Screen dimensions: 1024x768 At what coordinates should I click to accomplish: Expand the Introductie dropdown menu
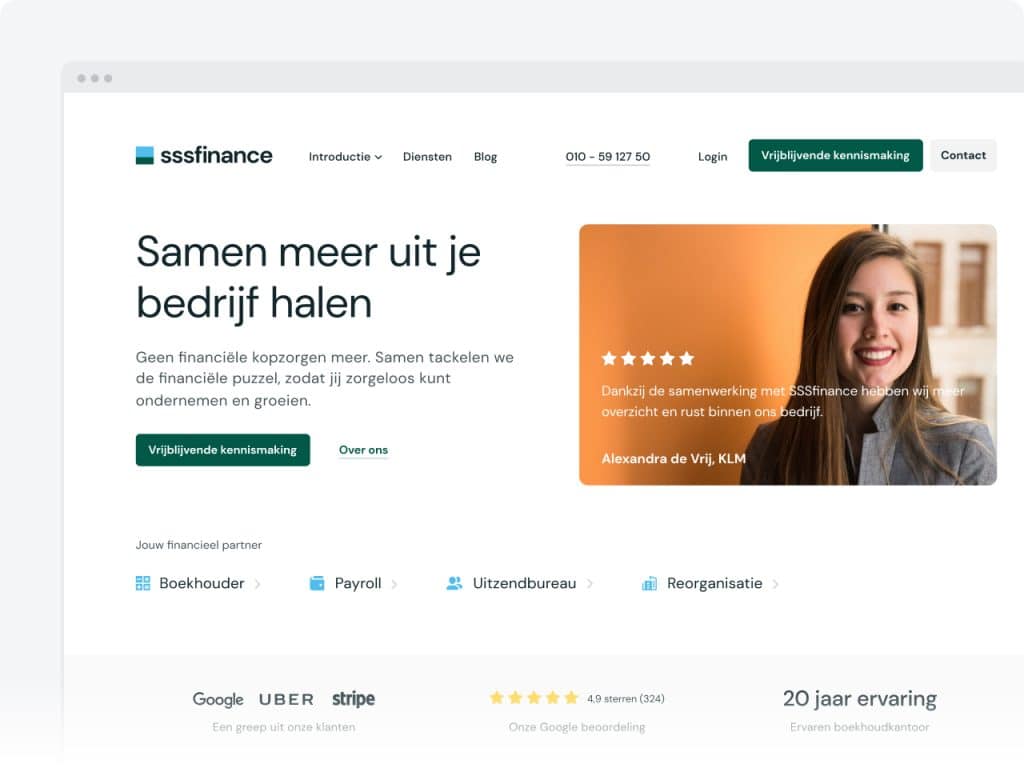[345, 157]
